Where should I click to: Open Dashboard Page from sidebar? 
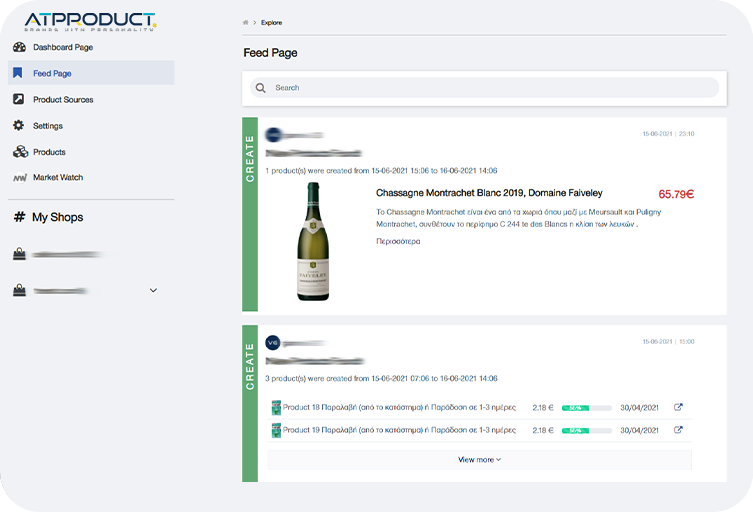[x=63, y=47]
